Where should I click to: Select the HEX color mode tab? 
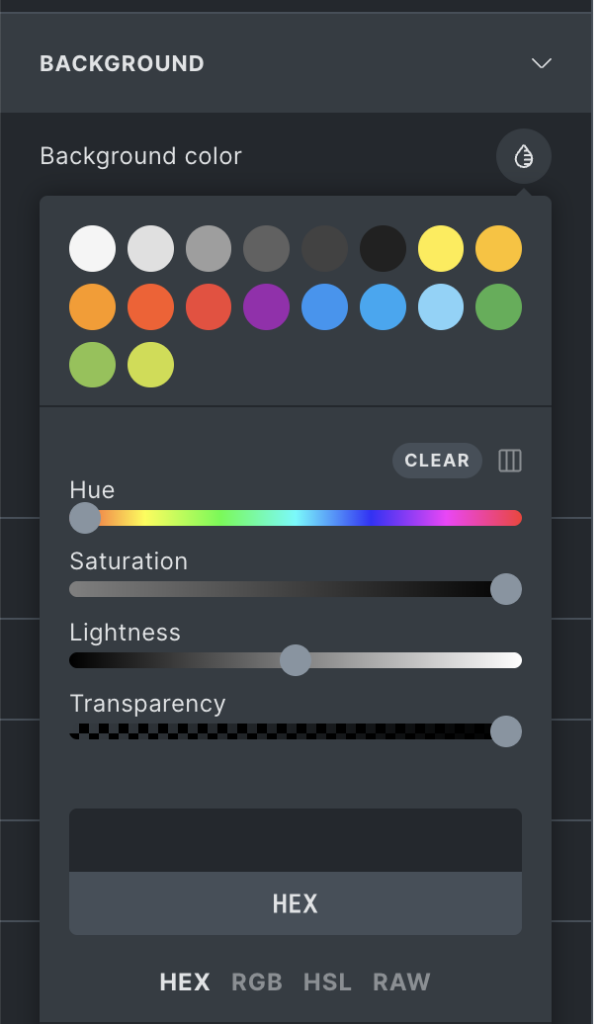(x=185, y=982)
